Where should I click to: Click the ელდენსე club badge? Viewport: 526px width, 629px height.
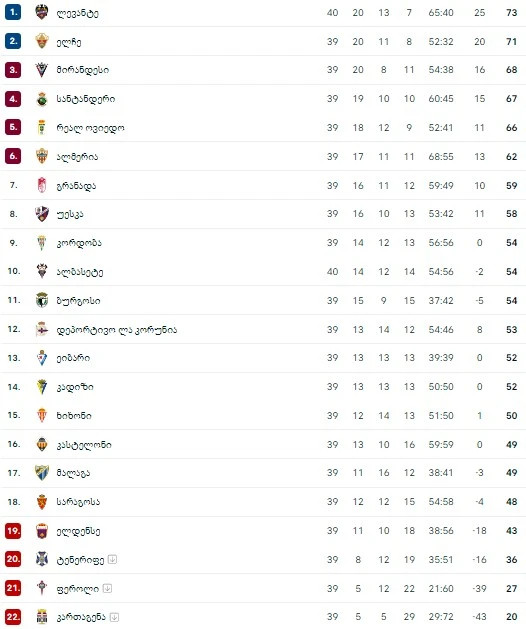point(42,531)
